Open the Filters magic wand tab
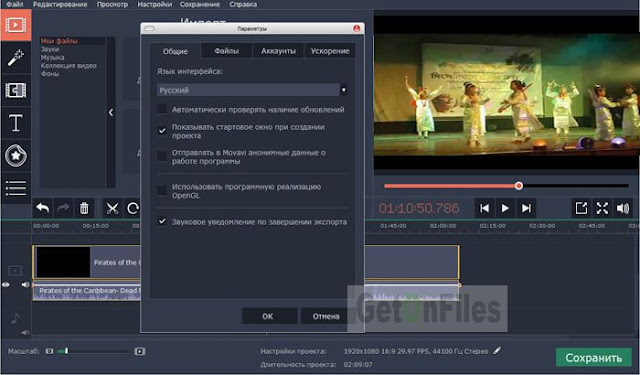 16,58
